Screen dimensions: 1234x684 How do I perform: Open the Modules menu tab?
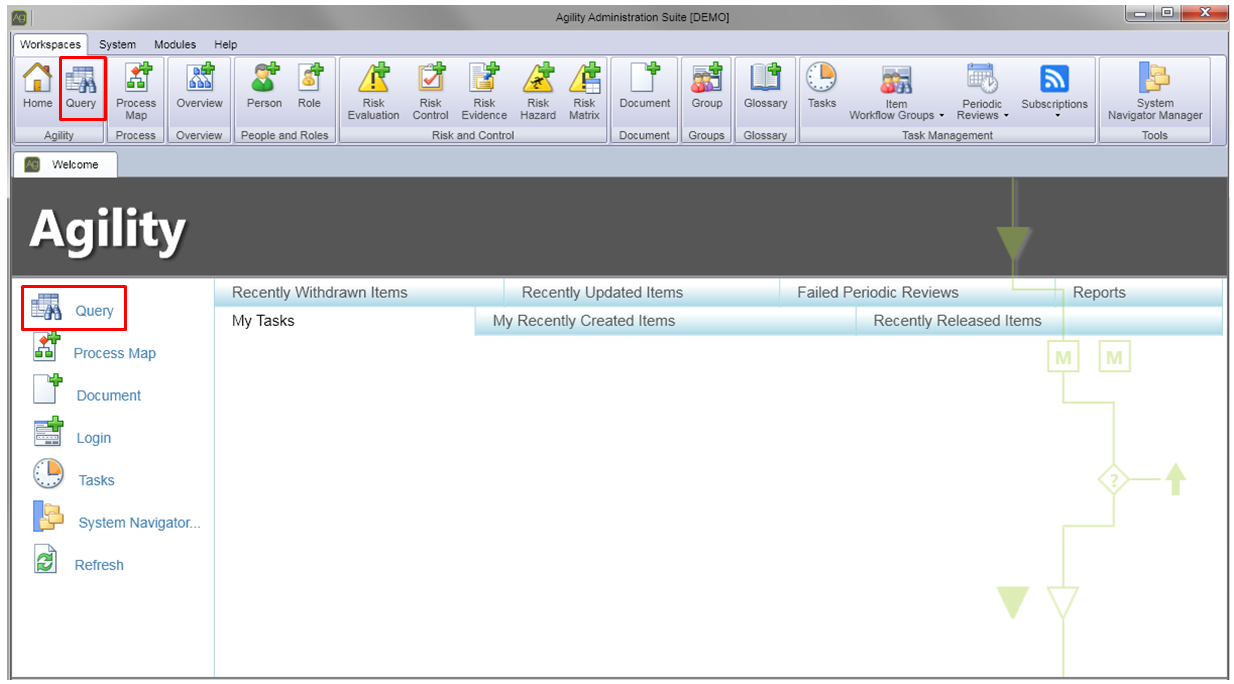(175, 44)
